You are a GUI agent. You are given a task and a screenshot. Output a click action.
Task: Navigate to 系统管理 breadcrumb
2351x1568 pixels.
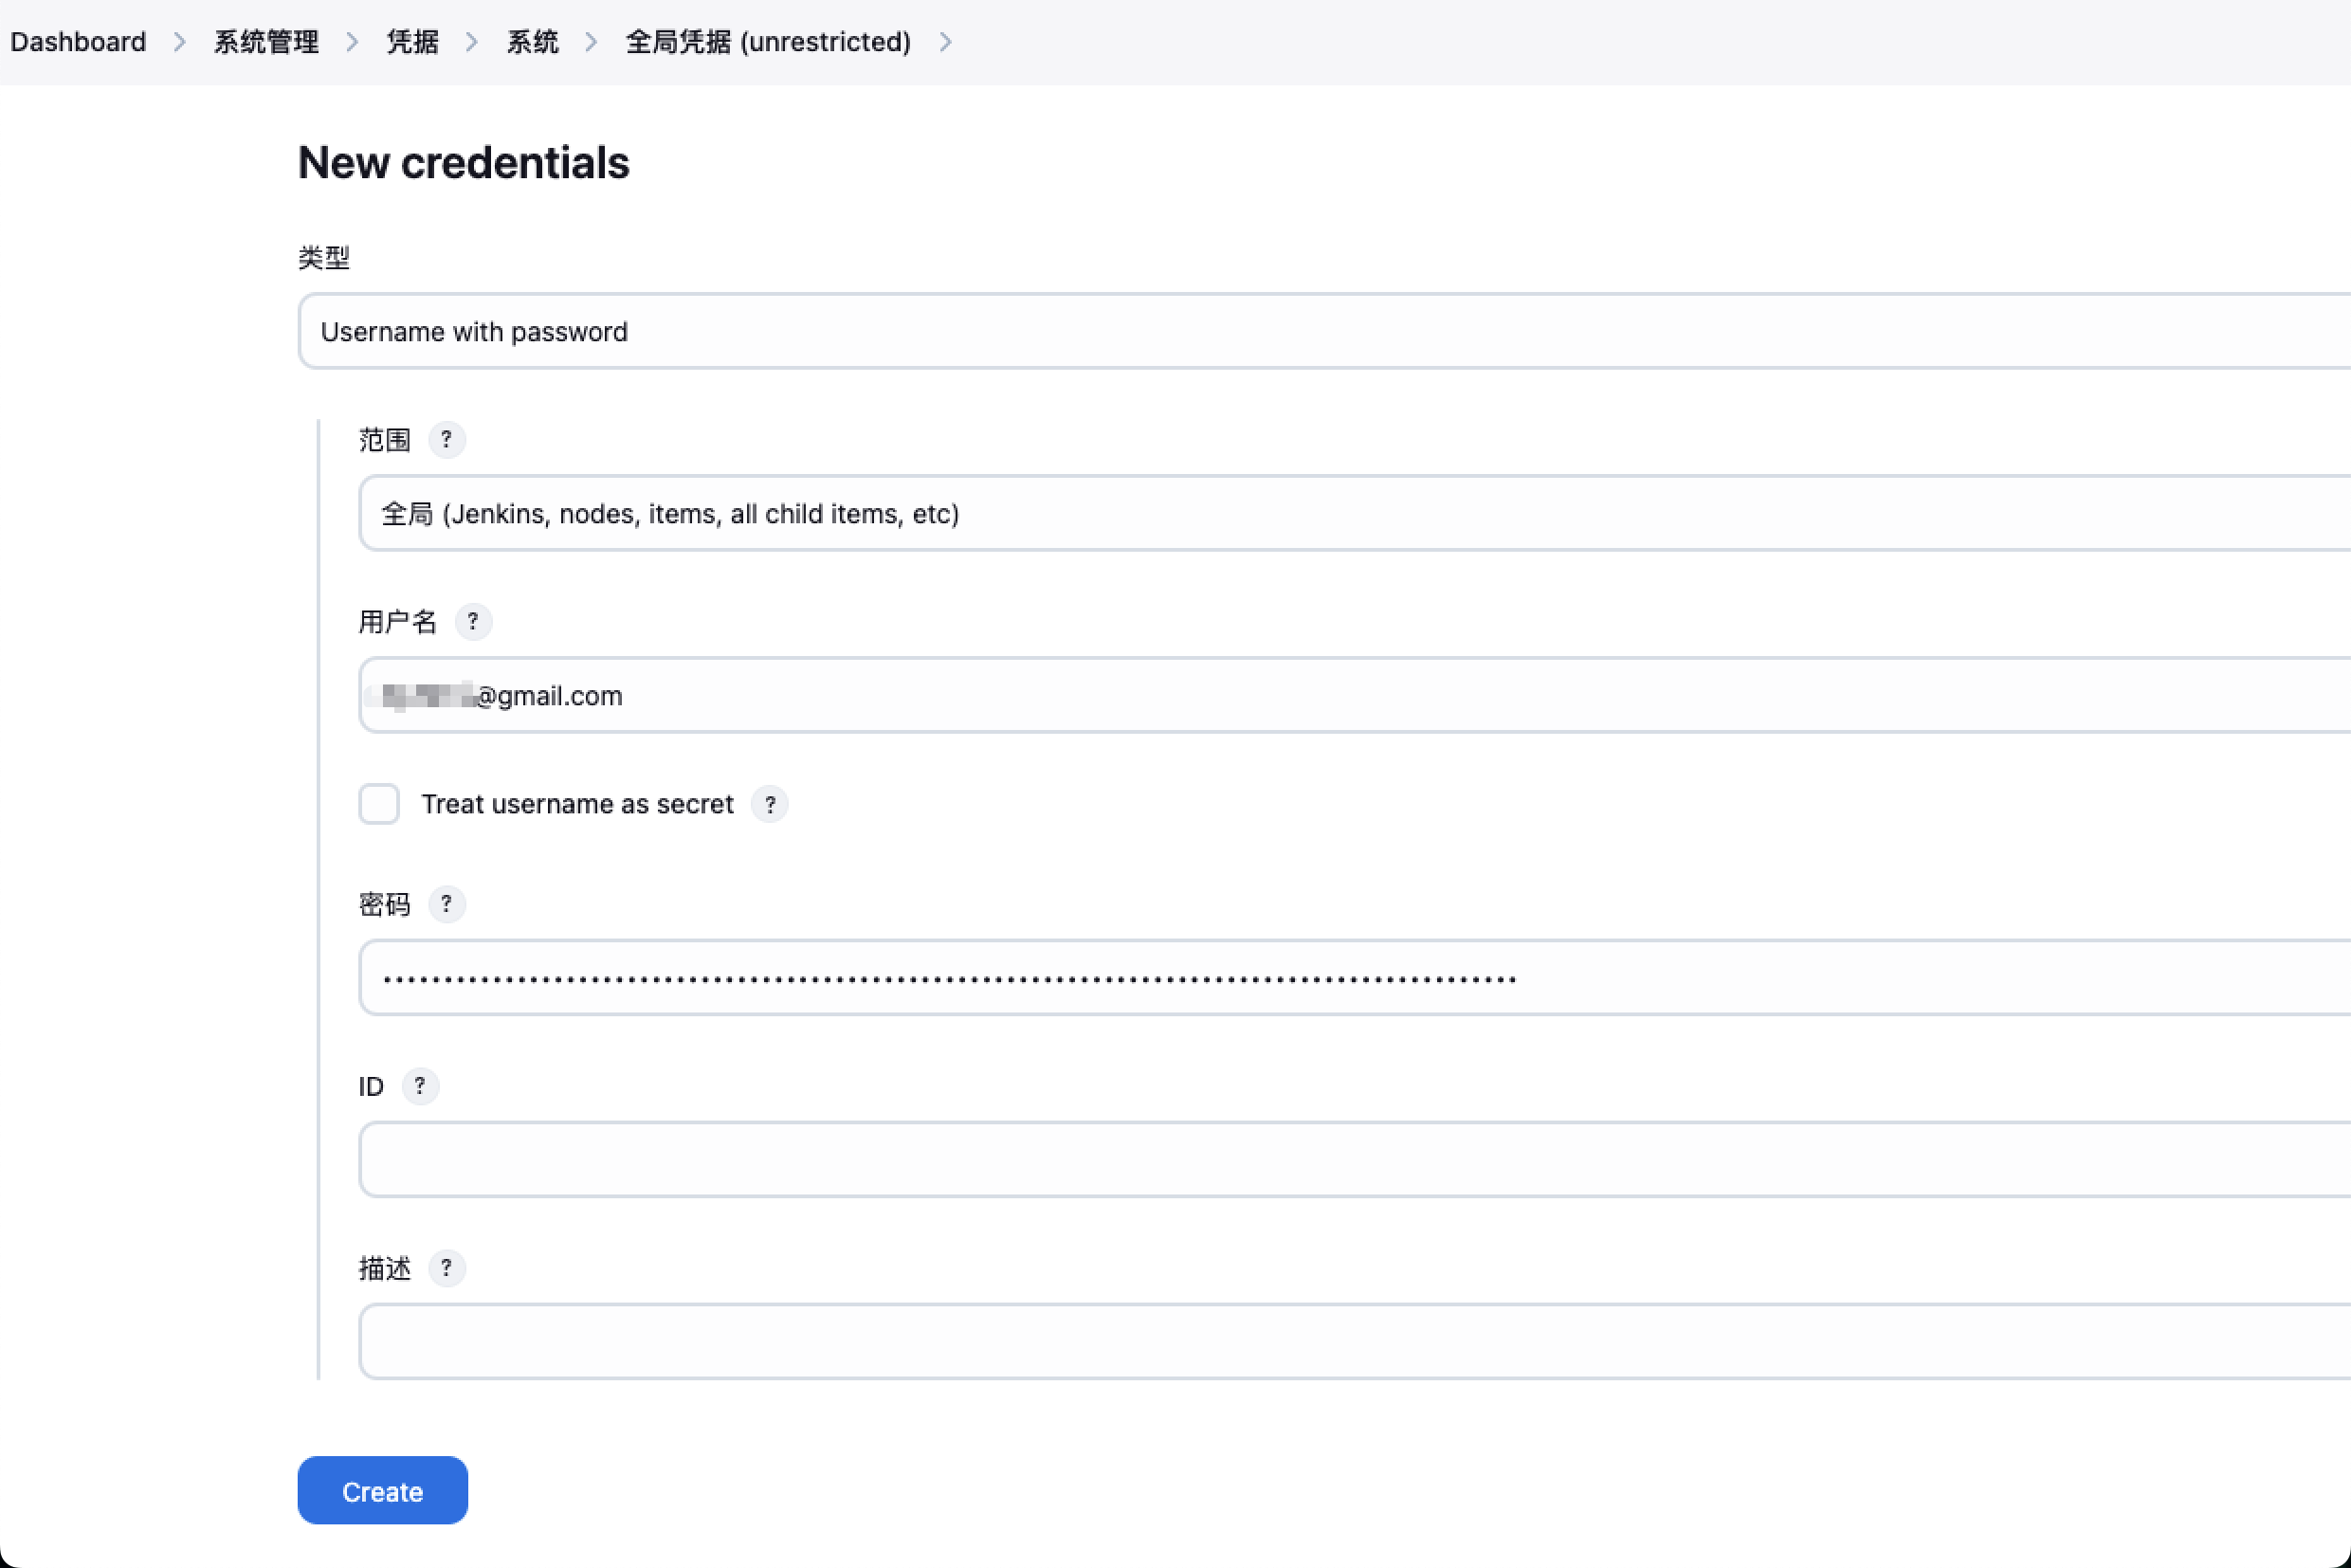click(266, 42)
